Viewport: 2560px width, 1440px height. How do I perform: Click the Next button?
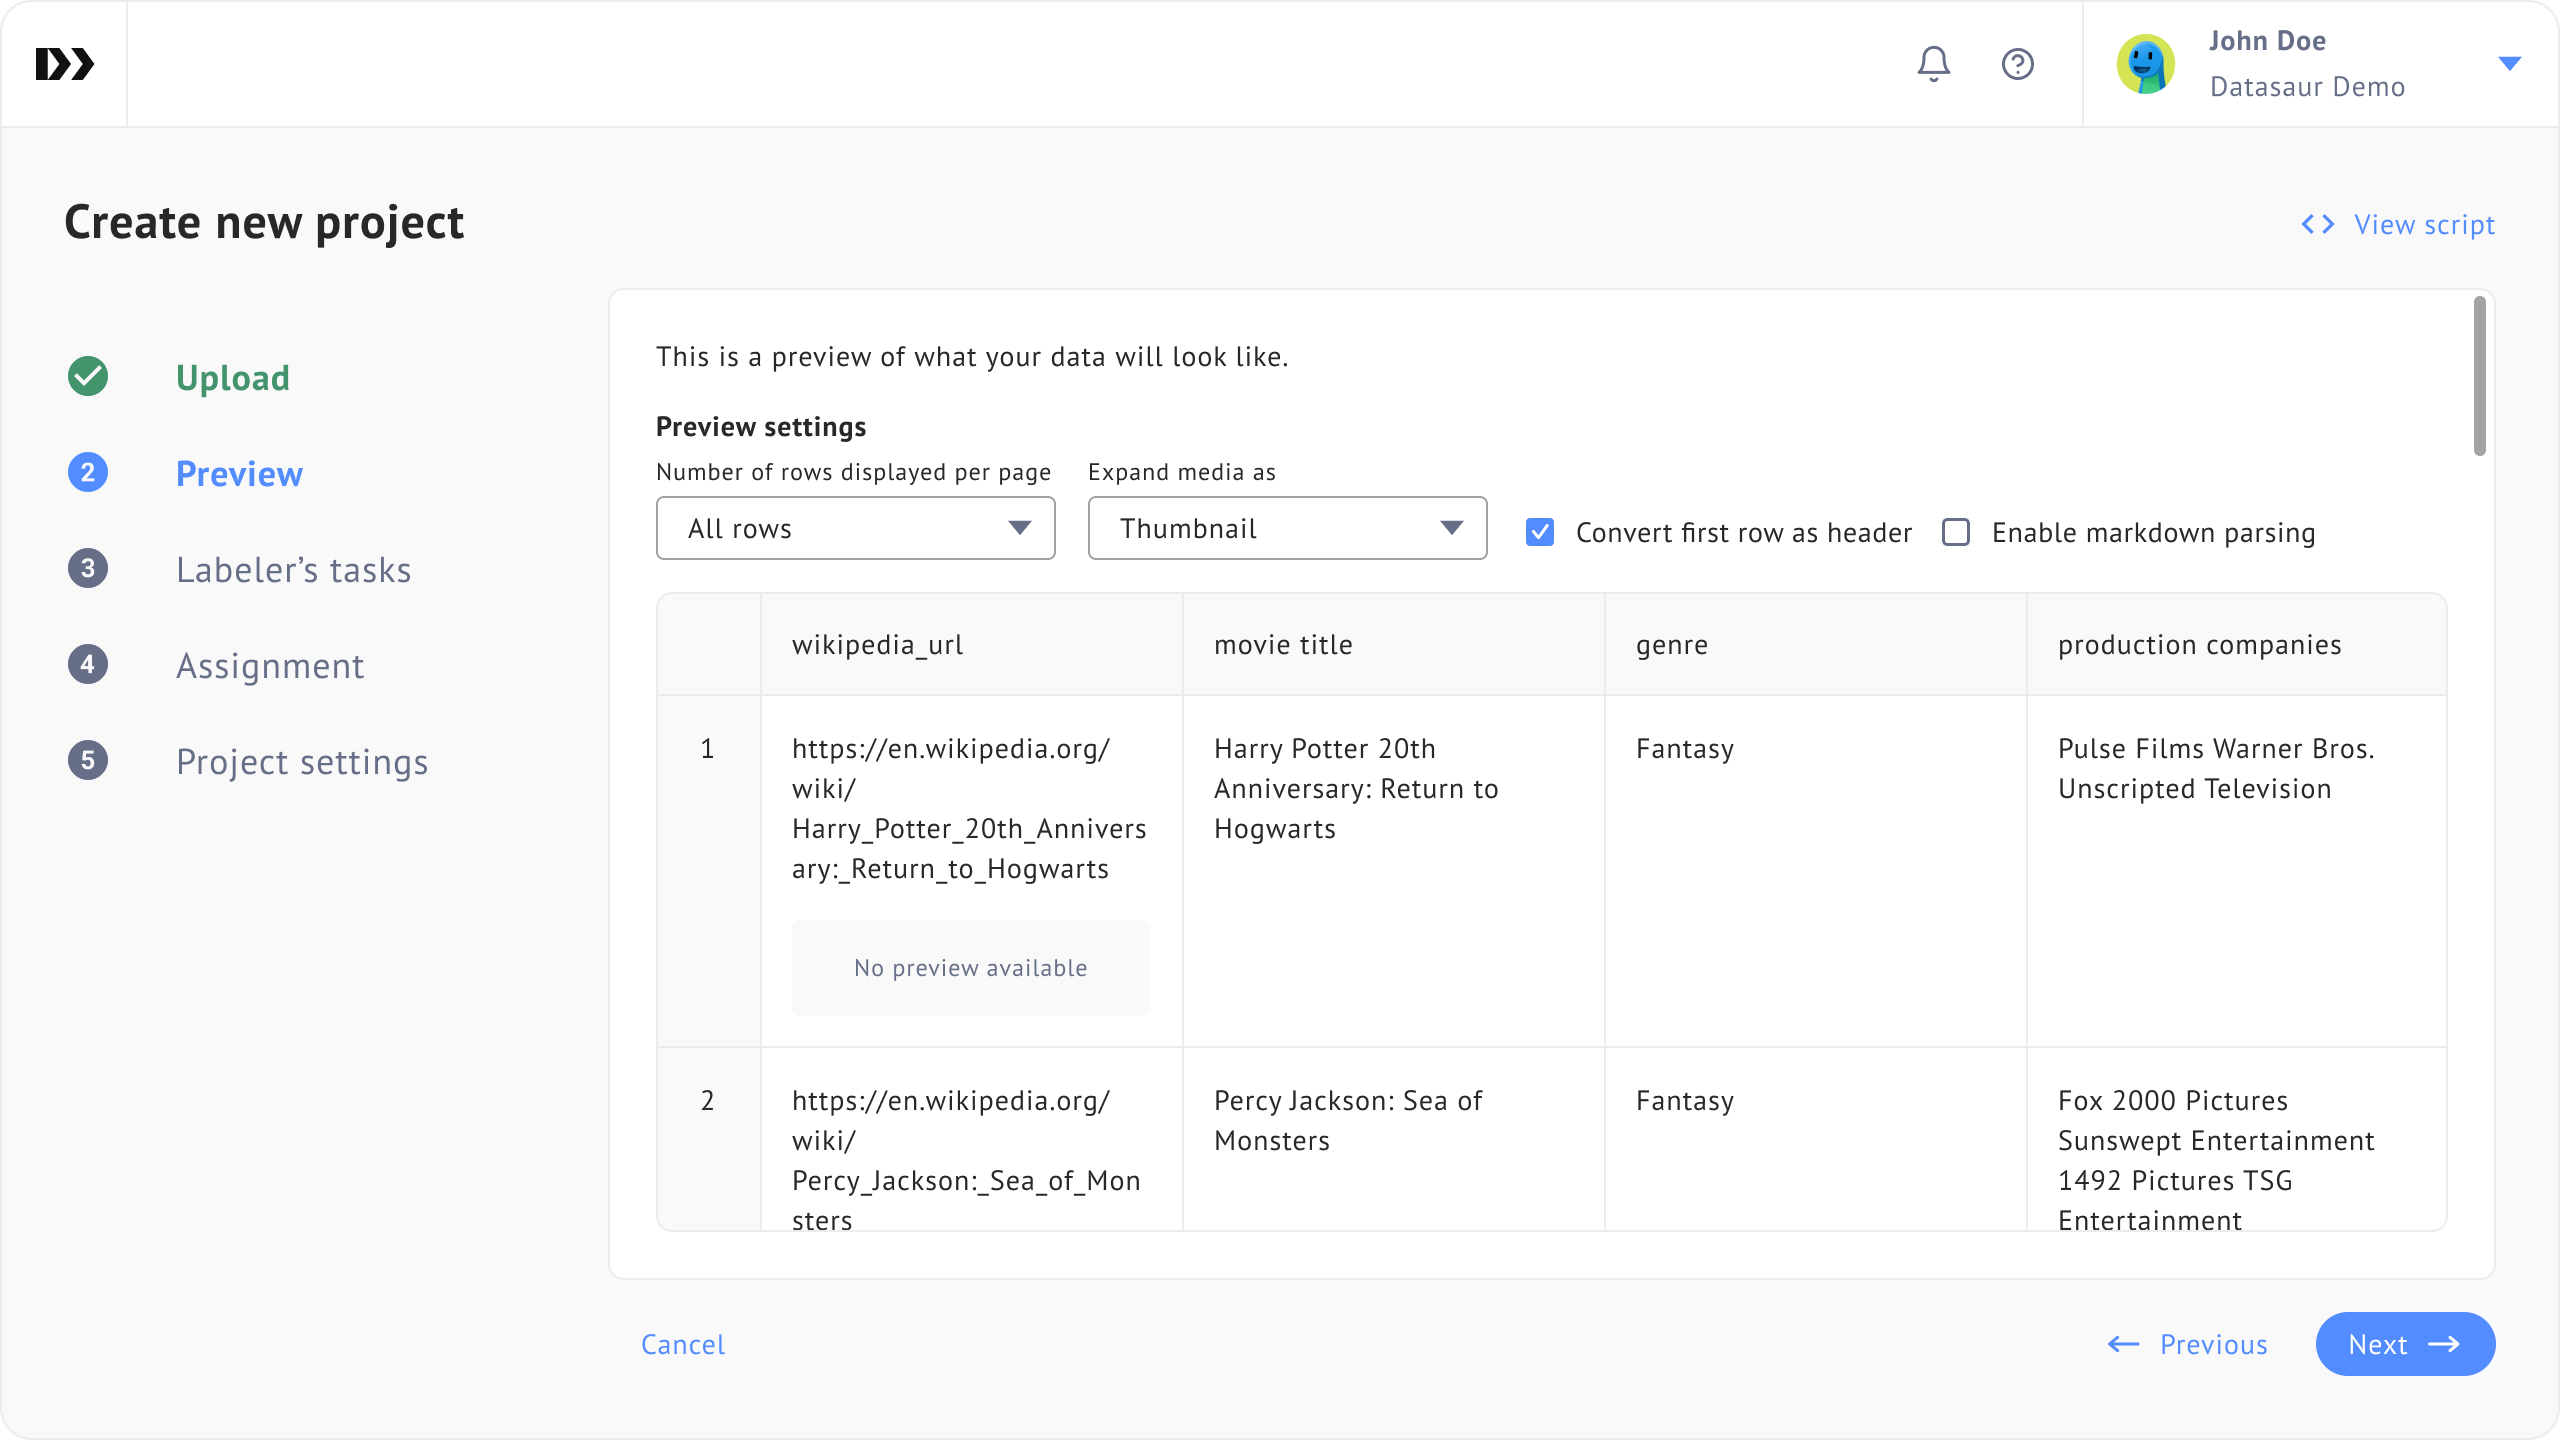[x=2404, y=1344]
